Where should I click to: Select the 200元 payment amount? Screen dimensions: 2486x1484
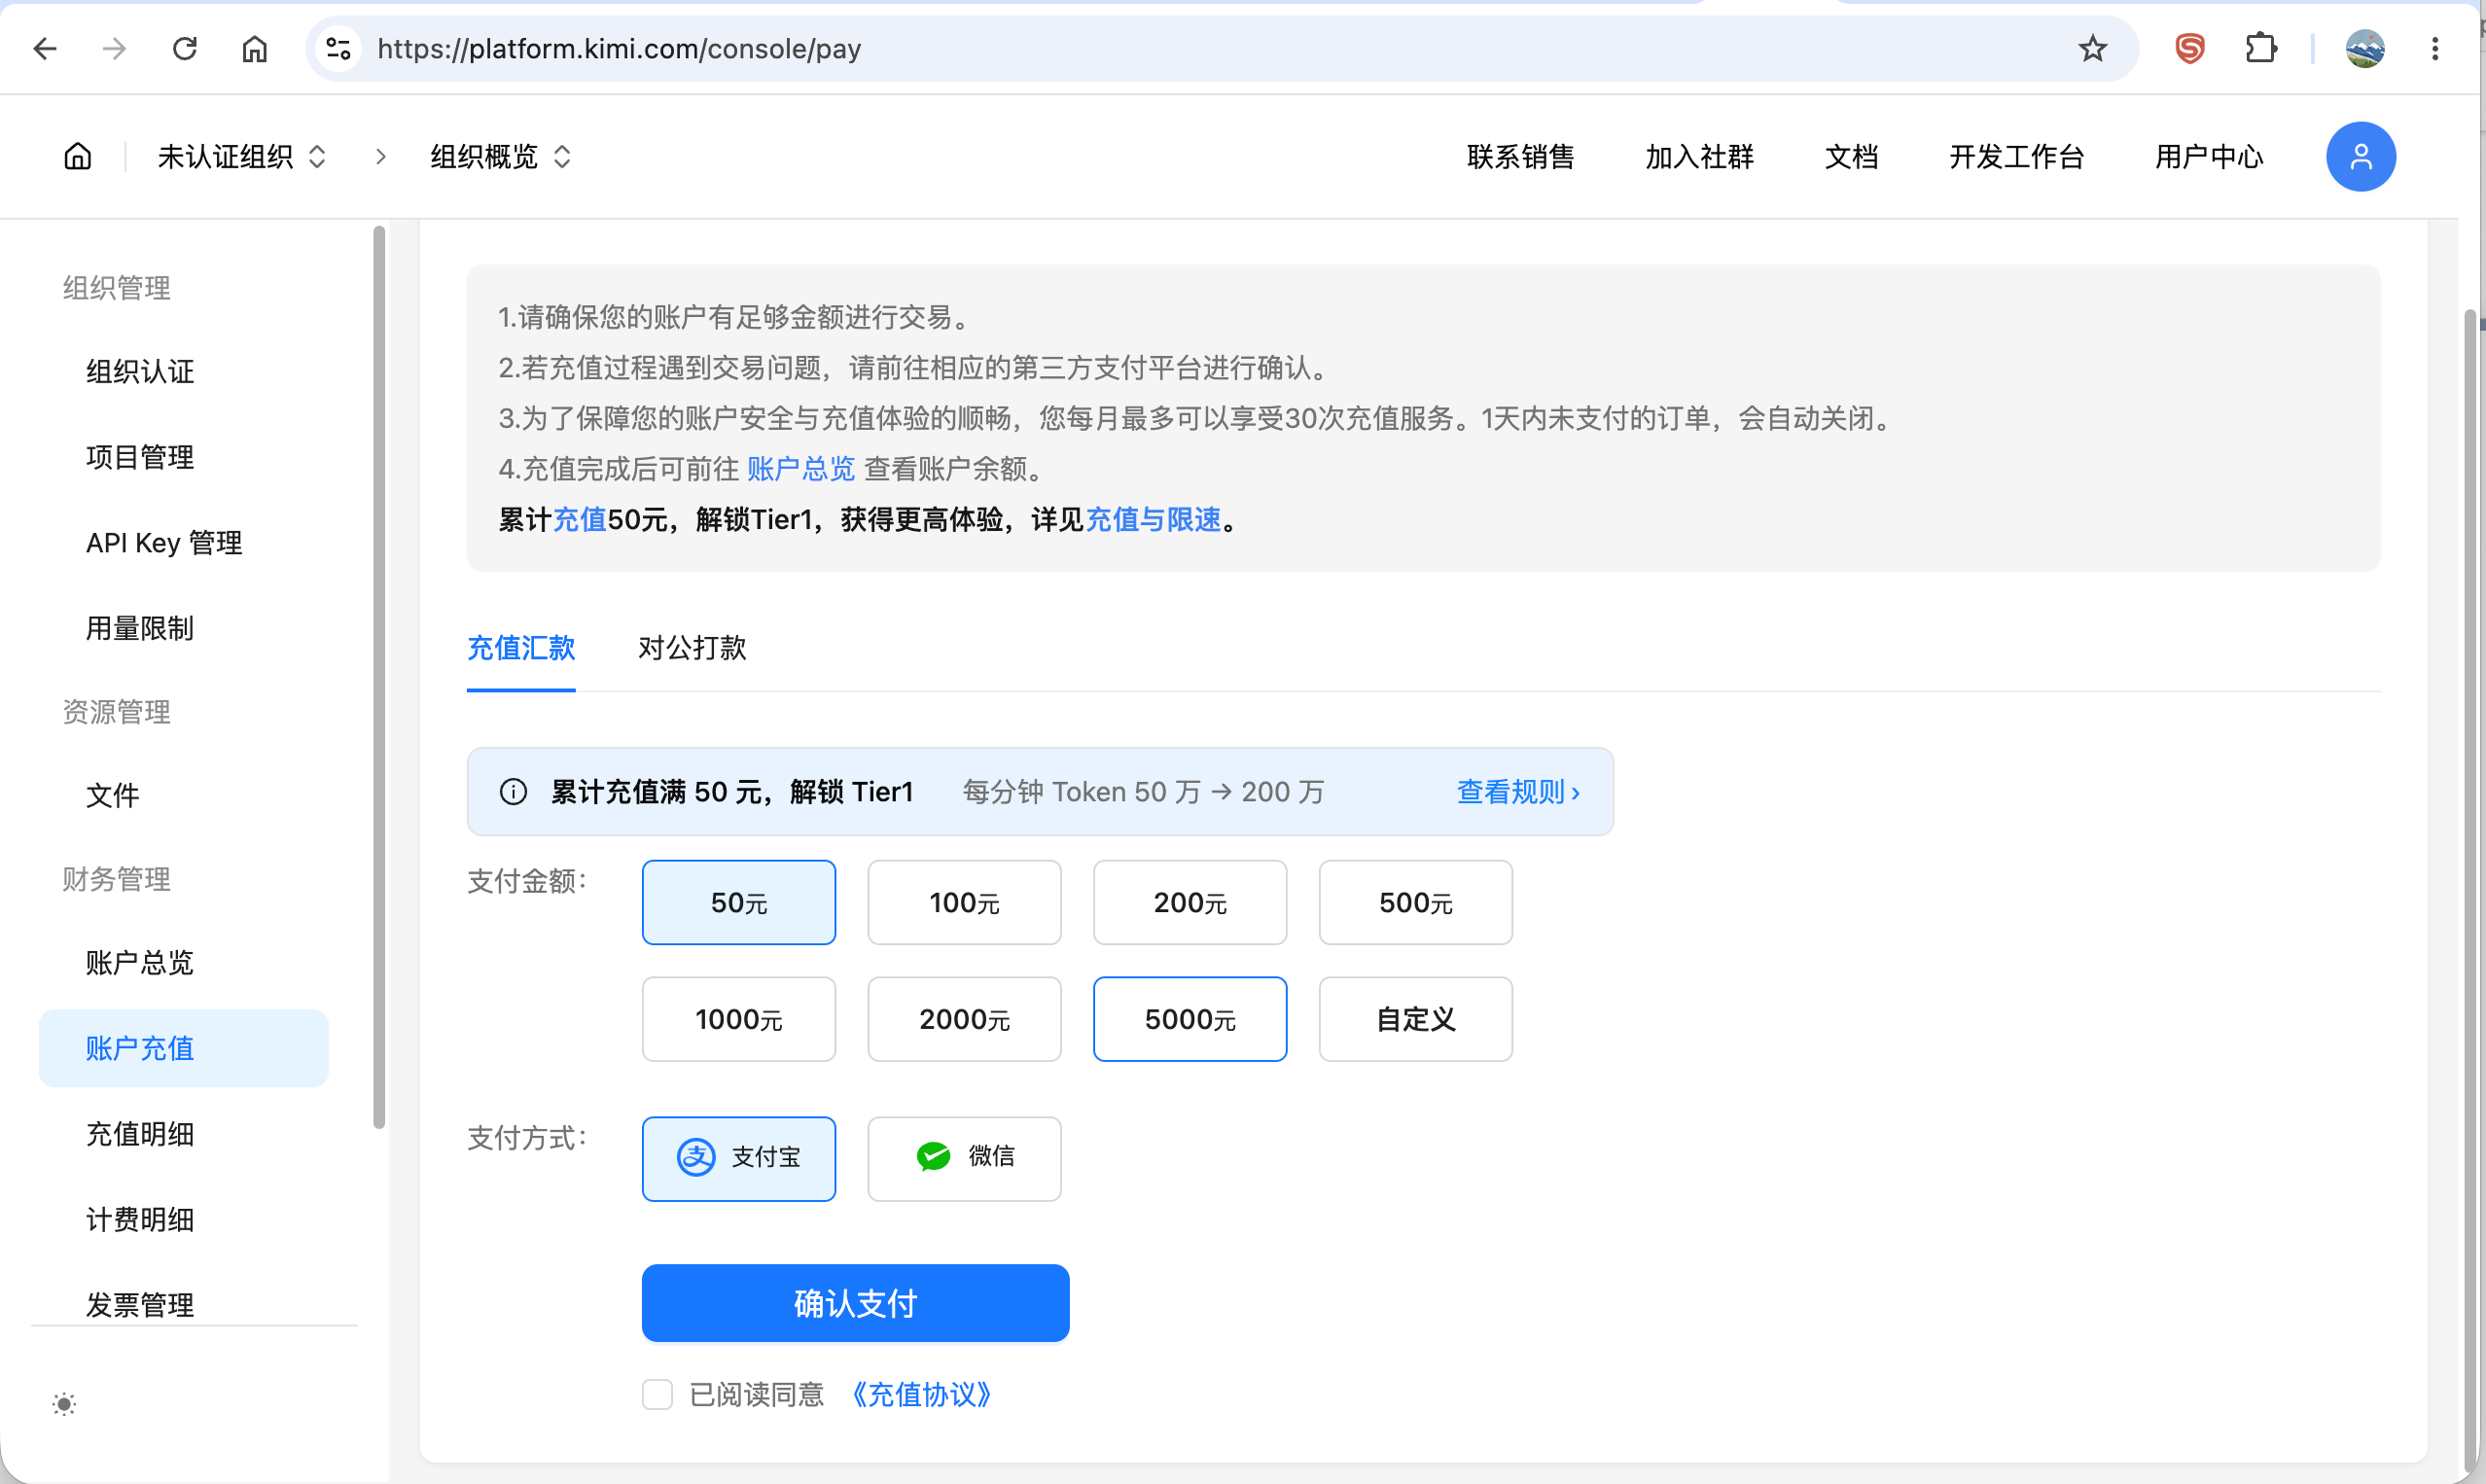coord(1190,902)
